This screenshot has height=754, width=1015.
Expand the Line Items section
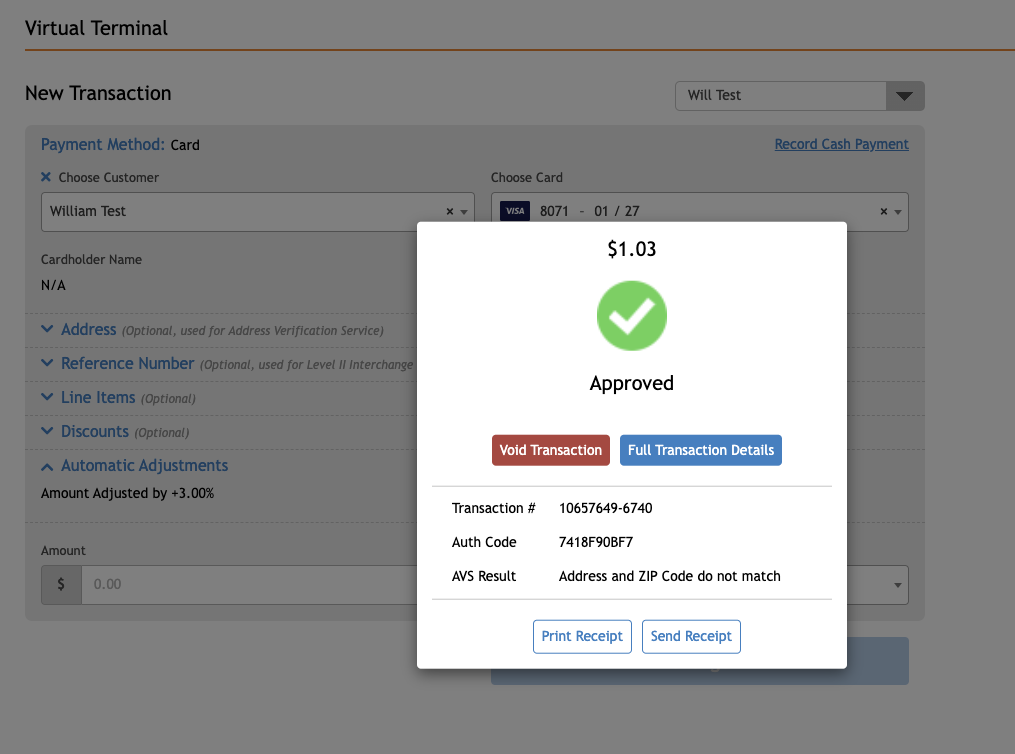click(x=97, y=398)
